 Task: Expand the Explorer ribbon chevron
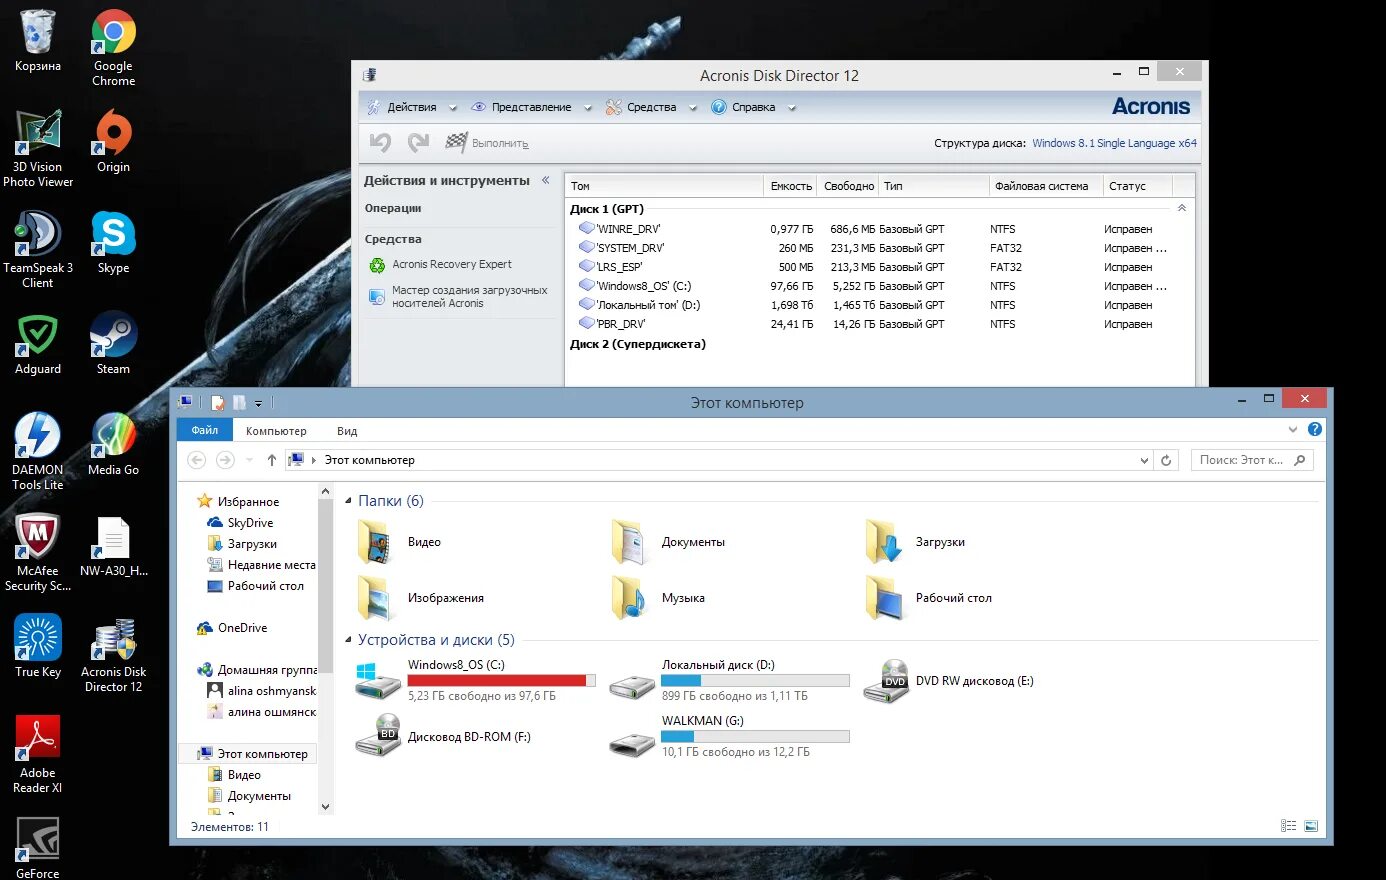1293,429
